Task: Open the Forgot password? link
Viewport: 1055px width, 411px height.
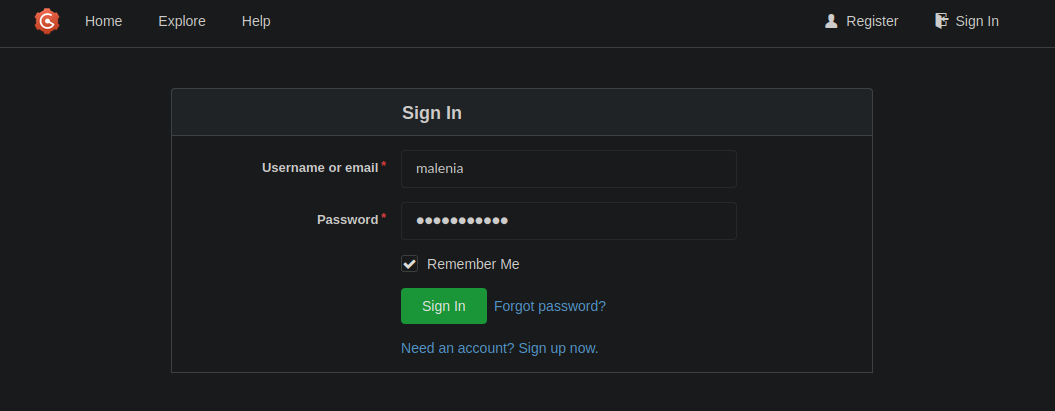Action: pyautogui.click(x=550, y=306)
